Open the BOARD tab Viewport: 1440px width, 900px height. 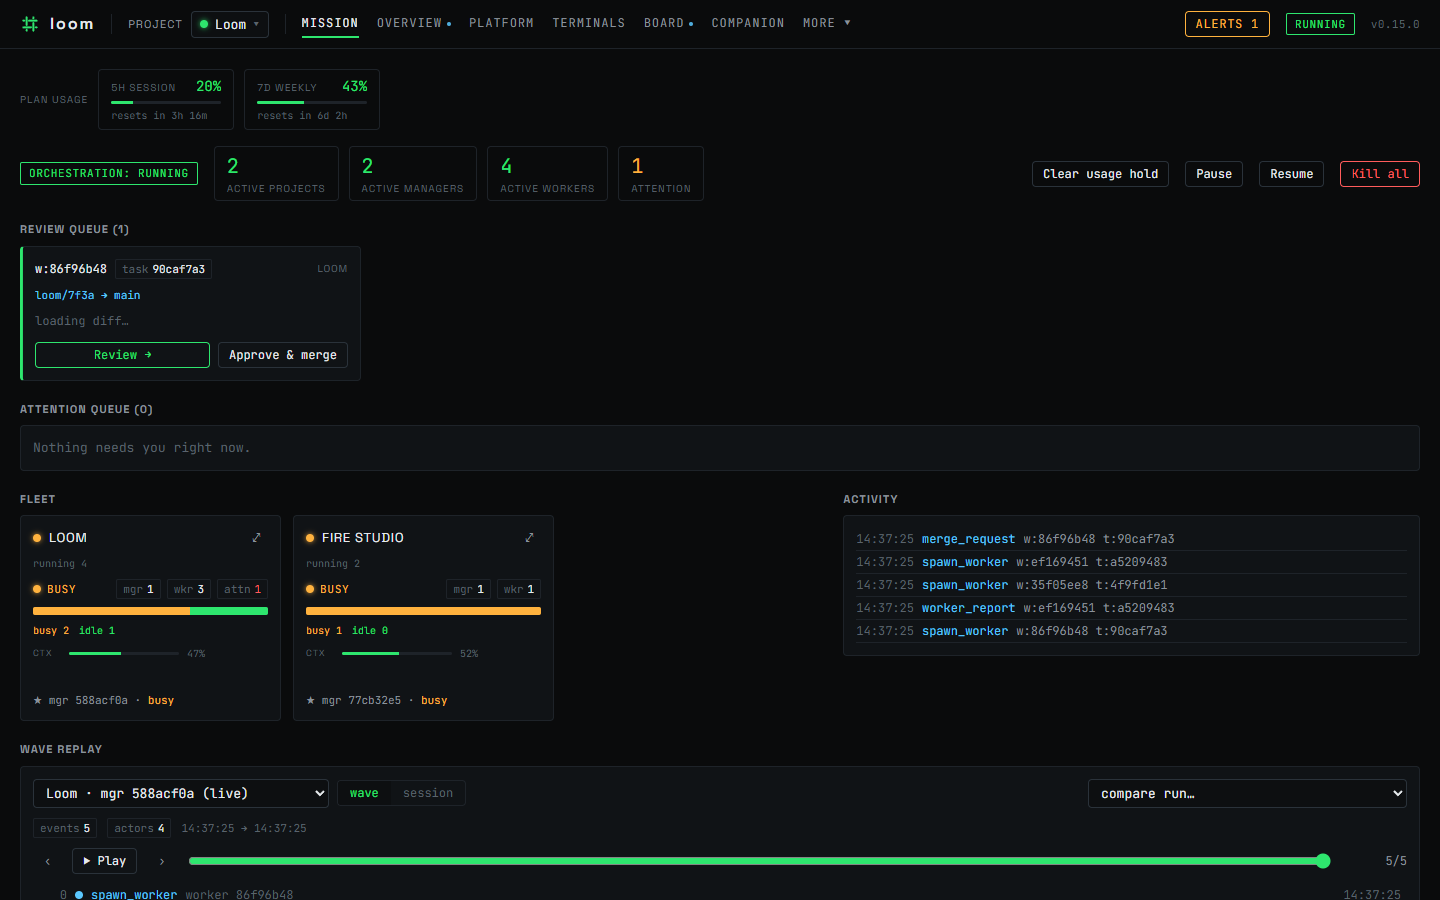point(668,23)
